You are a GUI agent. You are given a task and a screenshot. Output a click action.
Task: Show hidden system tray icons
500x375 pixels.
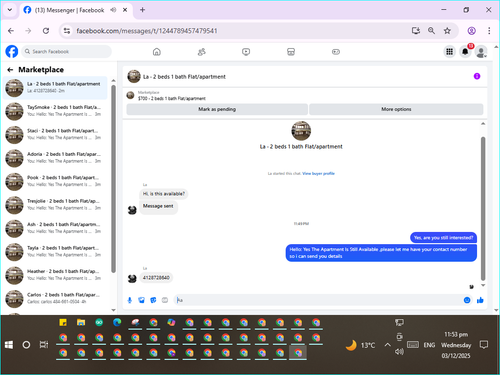click(387, 345)
